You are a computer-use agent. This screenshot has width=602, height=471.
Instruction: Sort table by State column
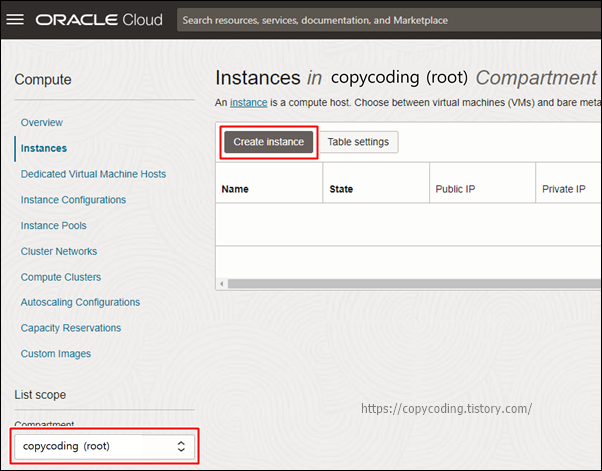[341, 189]
